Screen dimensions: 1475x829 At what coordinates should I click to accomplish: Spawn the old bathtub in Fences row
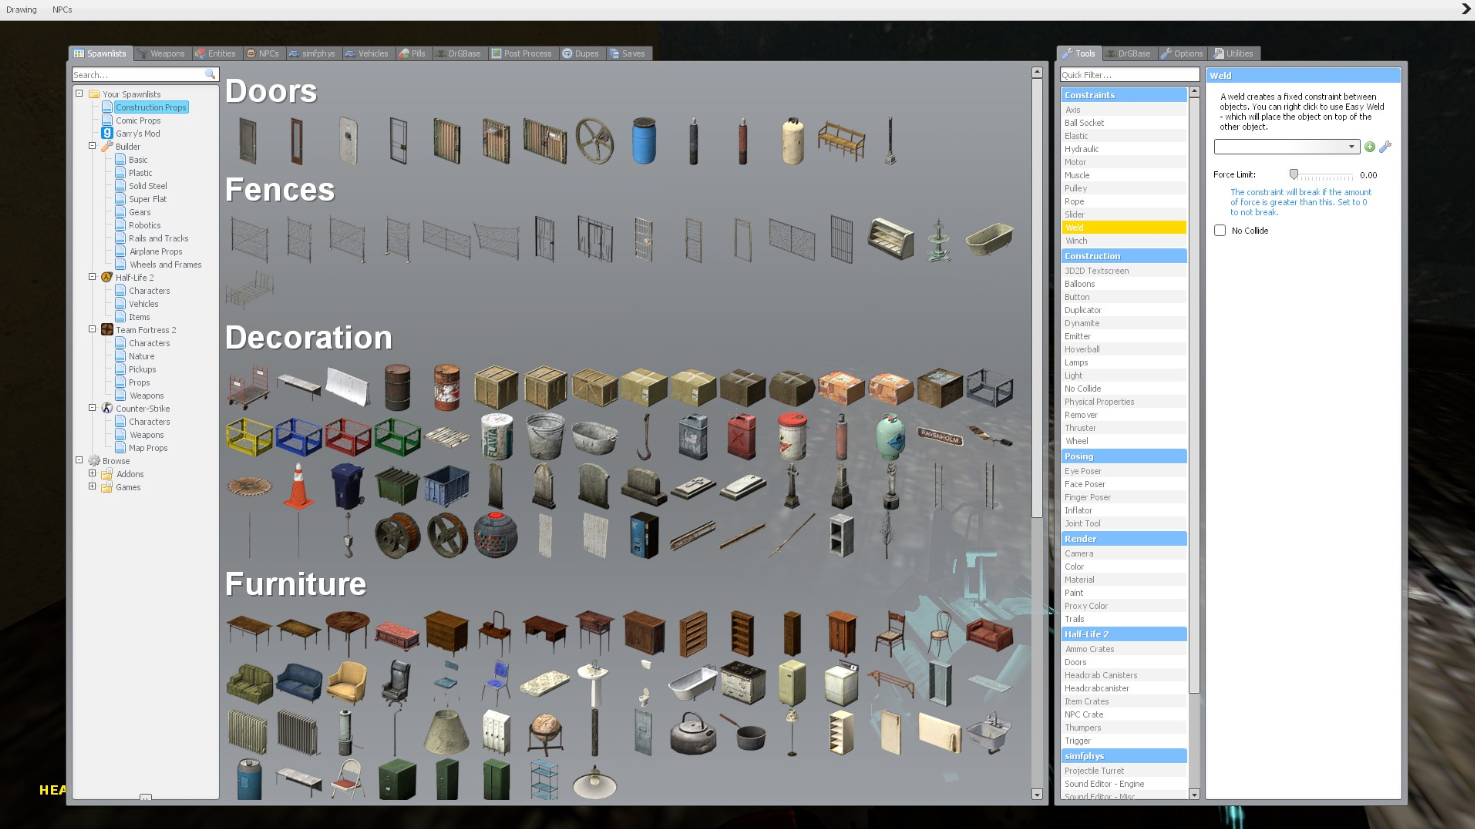tap(989, 239)
